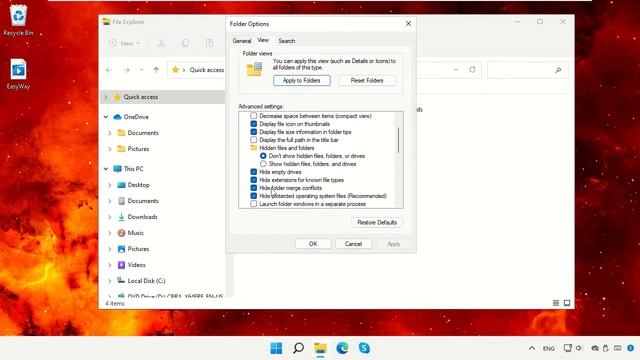Screen dimensions: 640x360
Task: Click the ENG language indicator
Action: pos(549,348)
